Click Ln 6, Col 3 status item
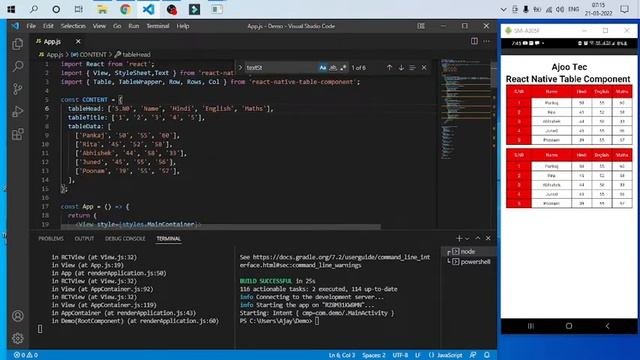This screenshot has width=640, height=360. [x=342, y=355]
